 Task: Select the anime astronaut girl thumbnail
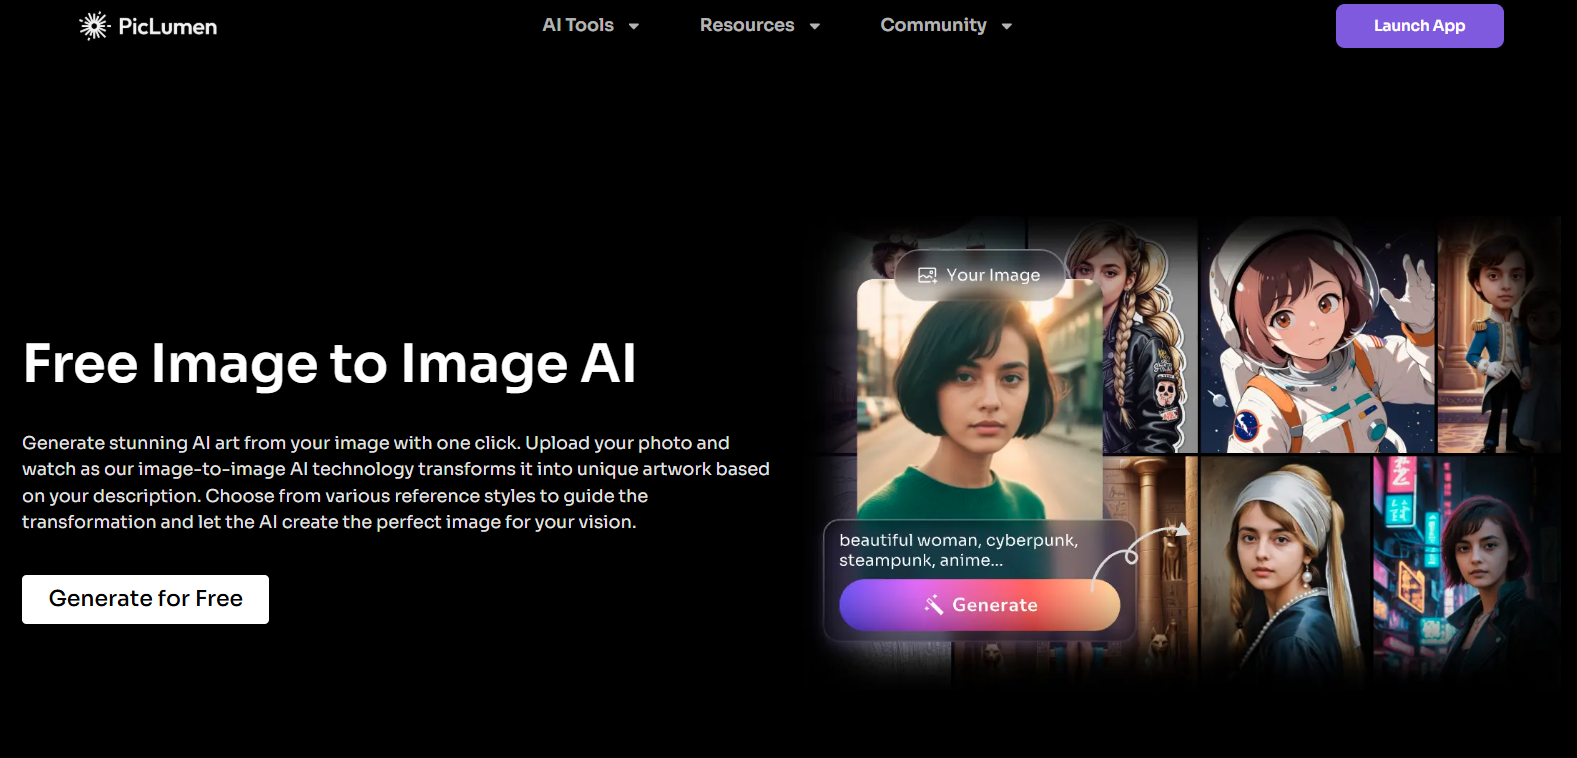(x=1318, y=335)
